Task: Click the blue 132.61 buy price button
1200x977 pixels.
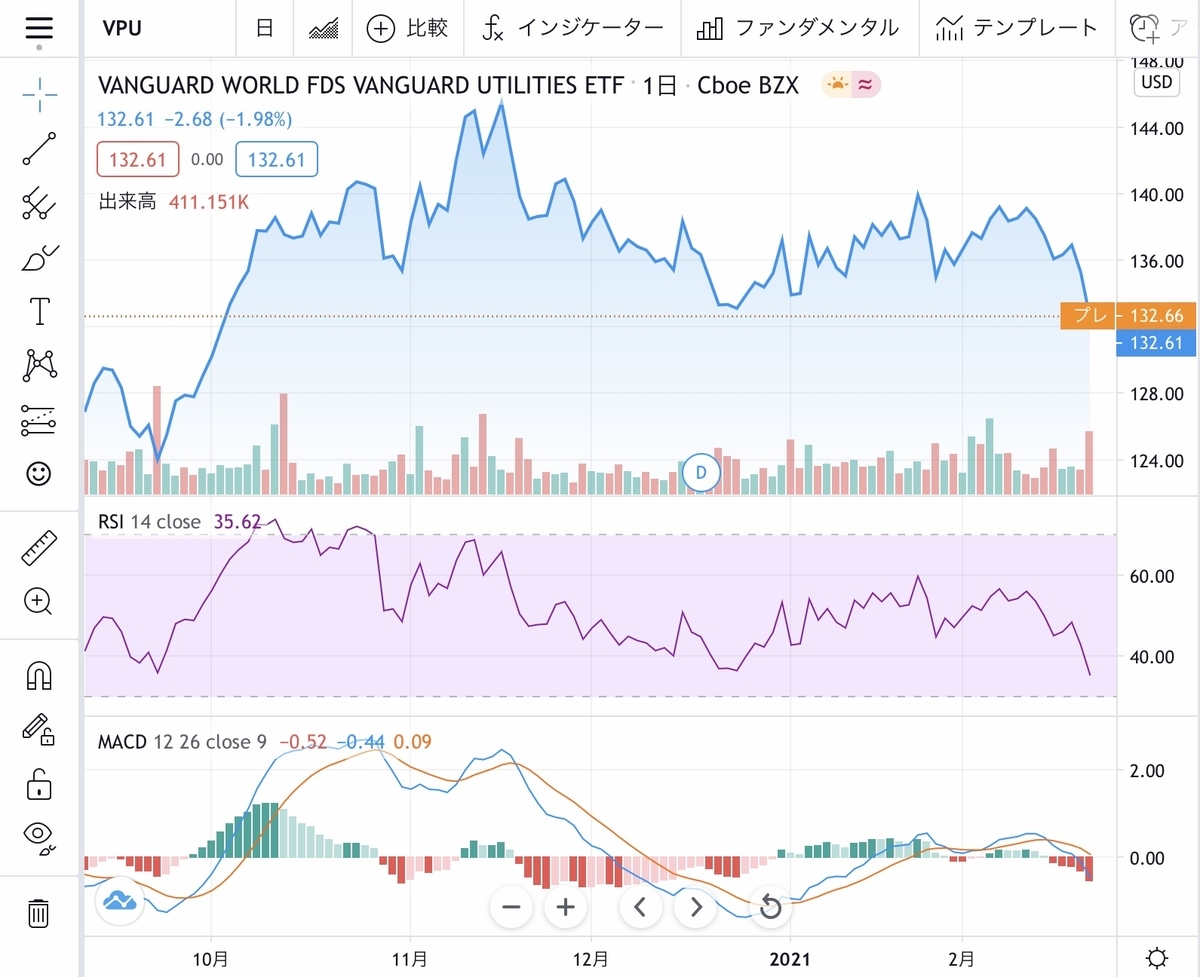Action: (x=276, y=159)
